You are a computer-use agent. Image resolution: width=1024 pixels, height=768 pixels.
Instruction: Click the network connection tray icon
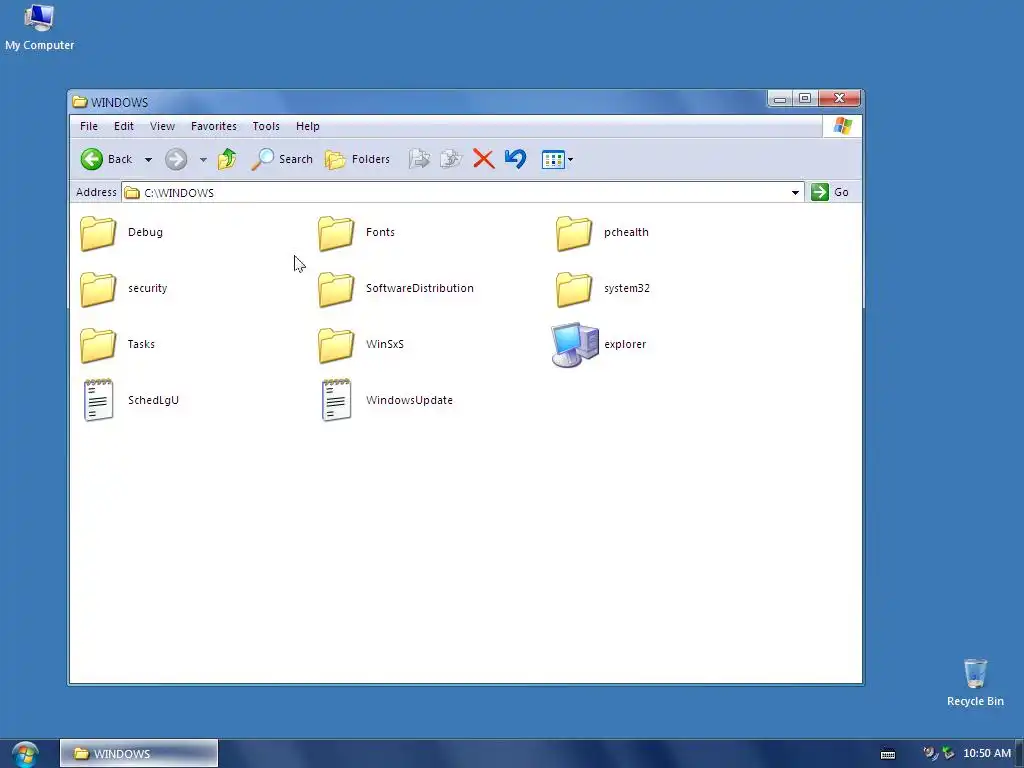(947, 754)
